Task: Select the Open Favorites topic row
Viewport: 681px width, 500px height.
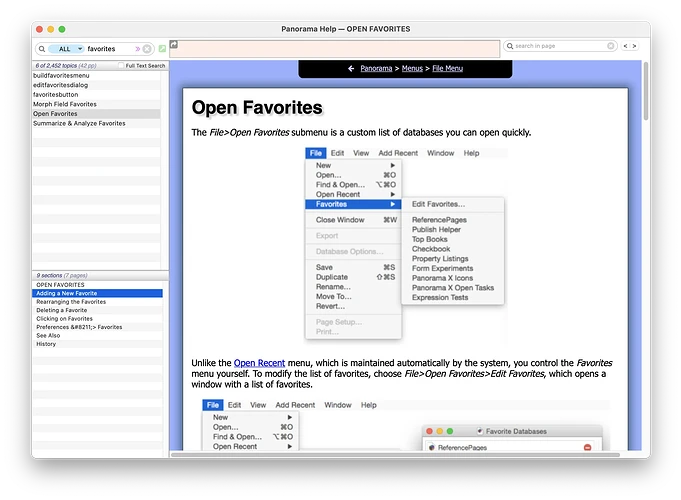Action: click(x=96, y=113)
